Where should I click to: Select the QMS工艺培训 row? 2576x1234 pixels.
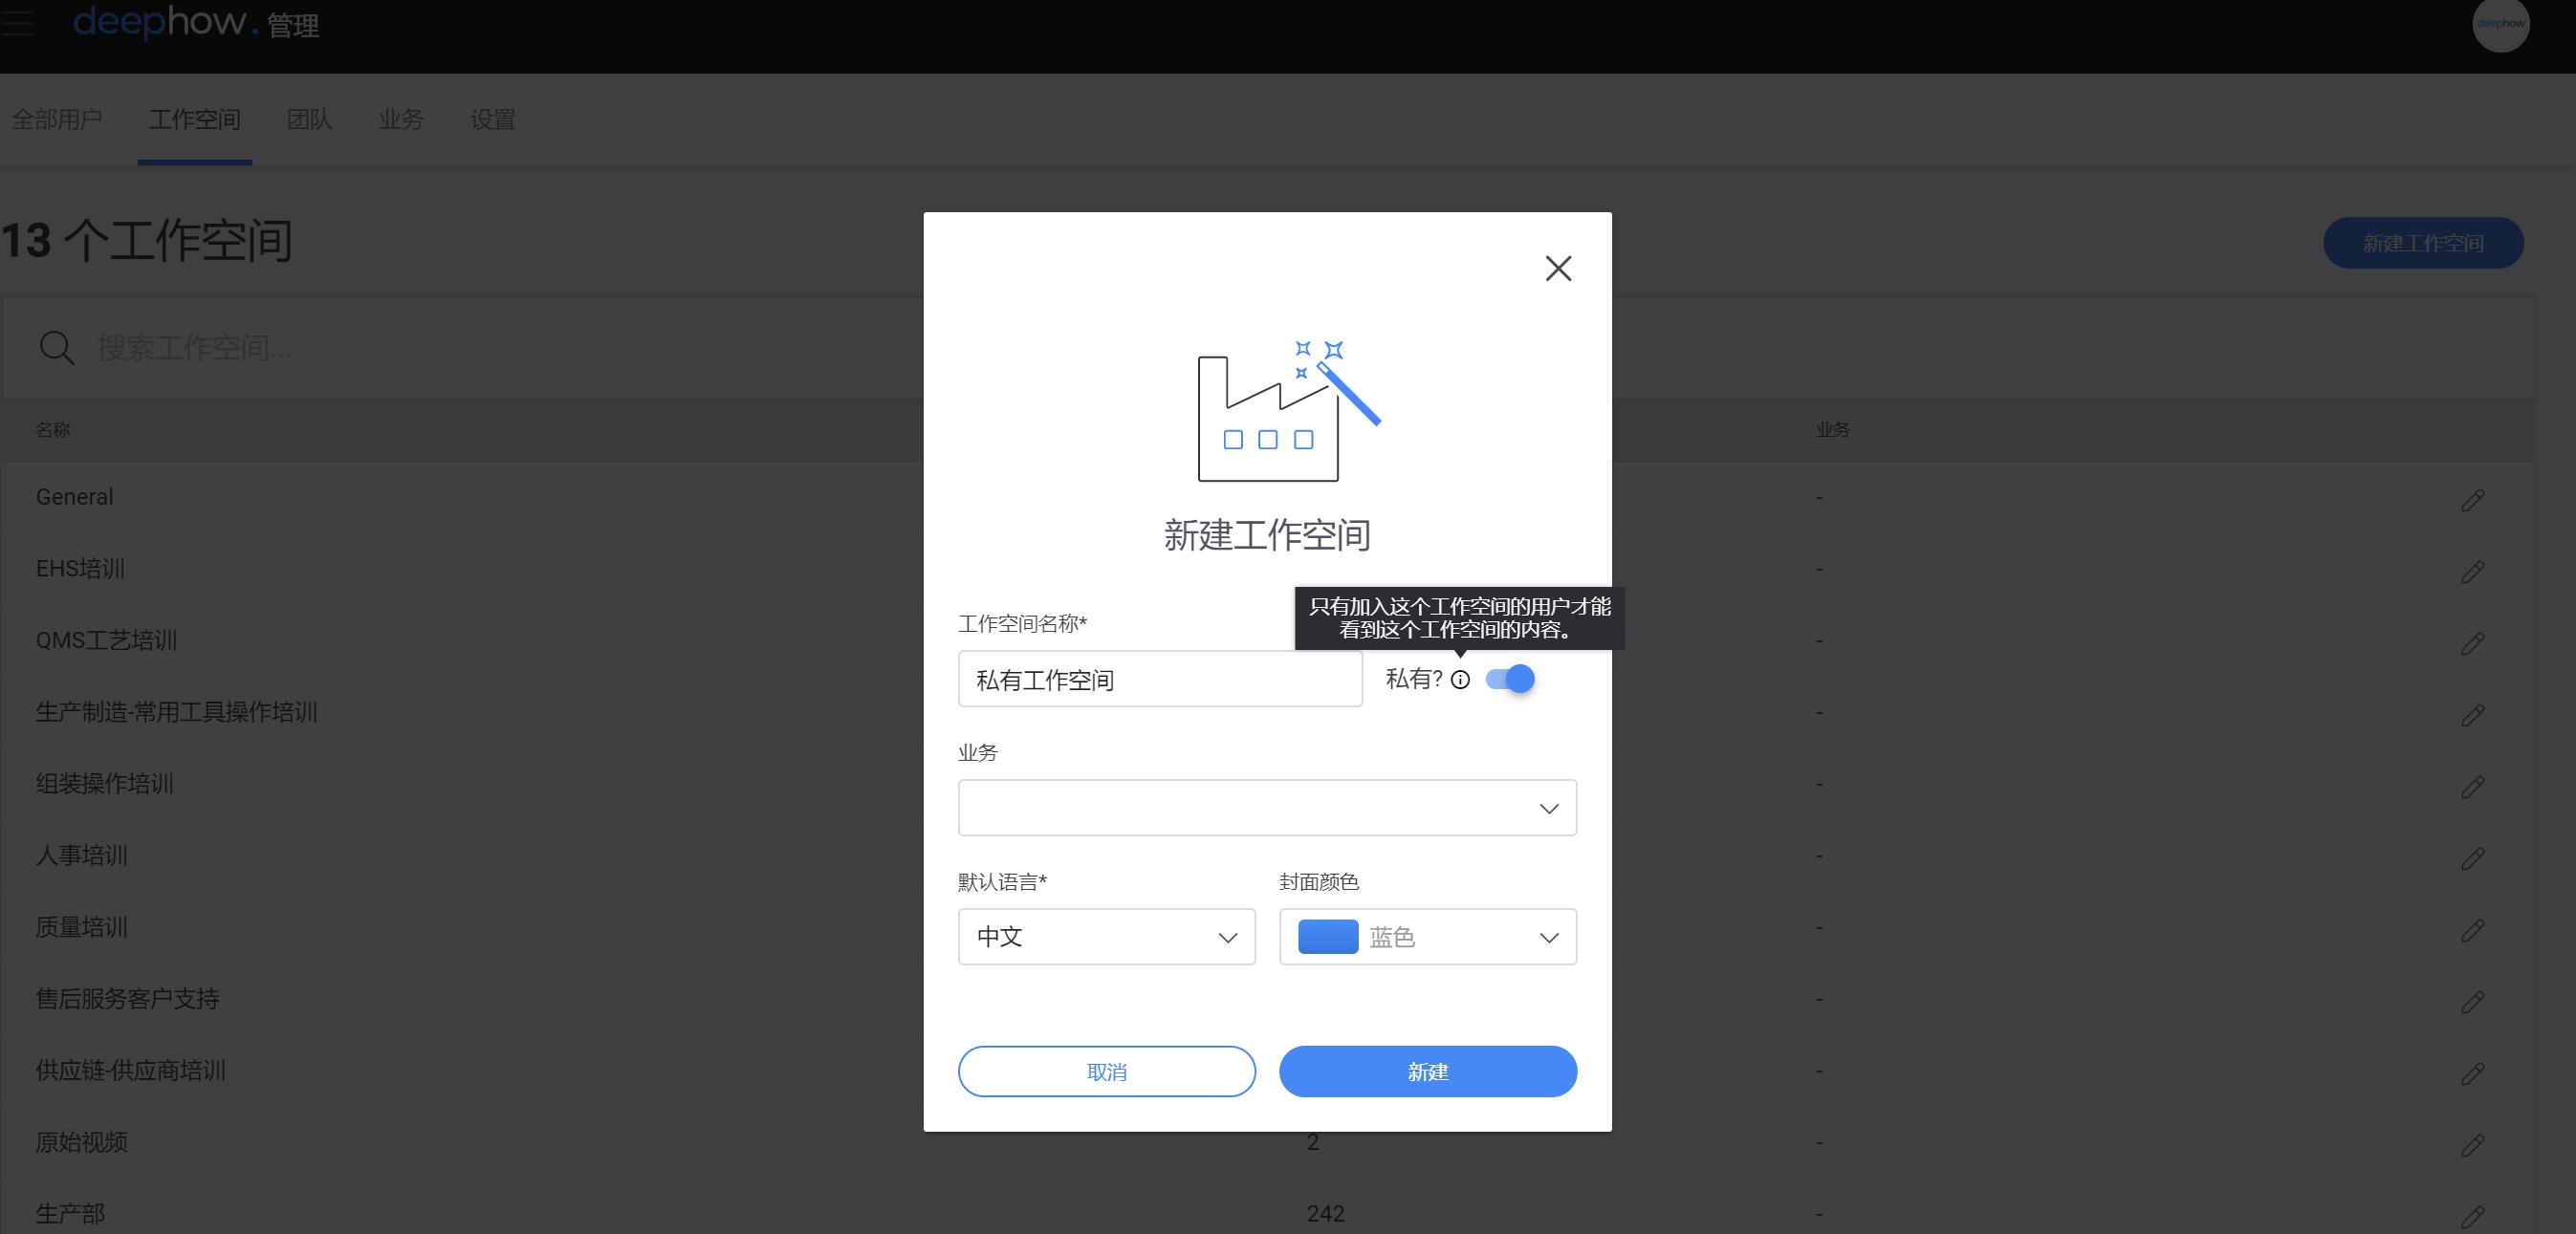1267,640
